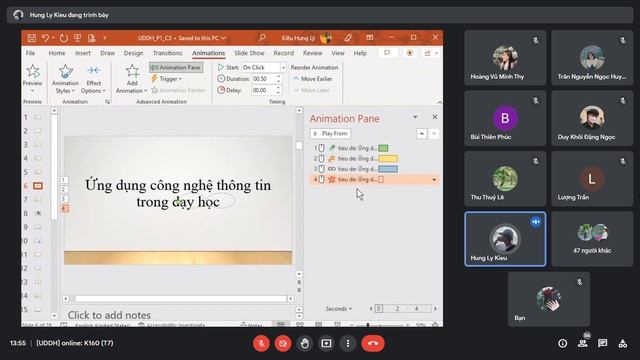Open the activities shapes icon in Meet
The width and height of the screenshot is (640, 360).
click(x=622, y=343)
